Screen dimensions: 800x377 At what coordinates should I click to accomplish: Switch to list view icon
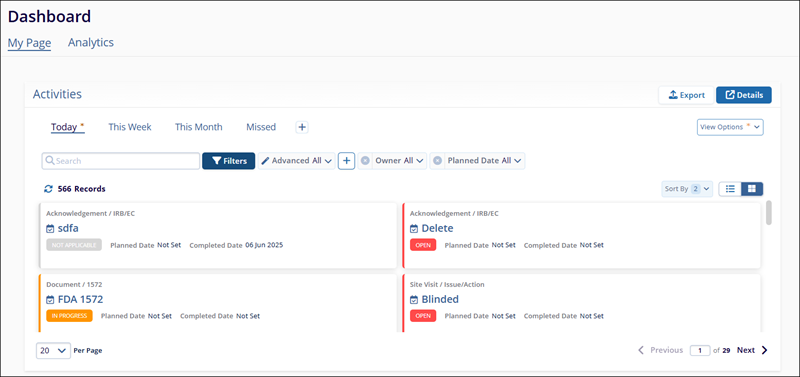tap(730, 189)
